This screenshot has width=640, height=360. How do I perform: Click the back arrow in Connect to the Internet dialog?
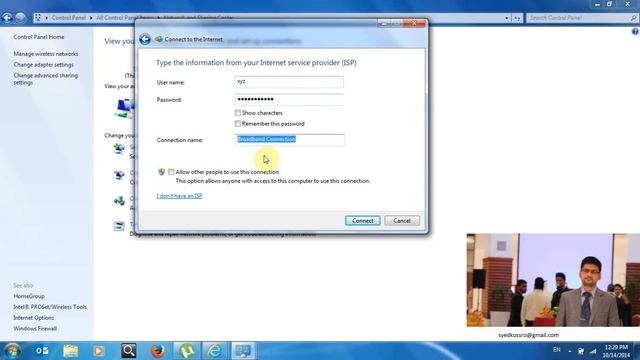tap(145, 39)
